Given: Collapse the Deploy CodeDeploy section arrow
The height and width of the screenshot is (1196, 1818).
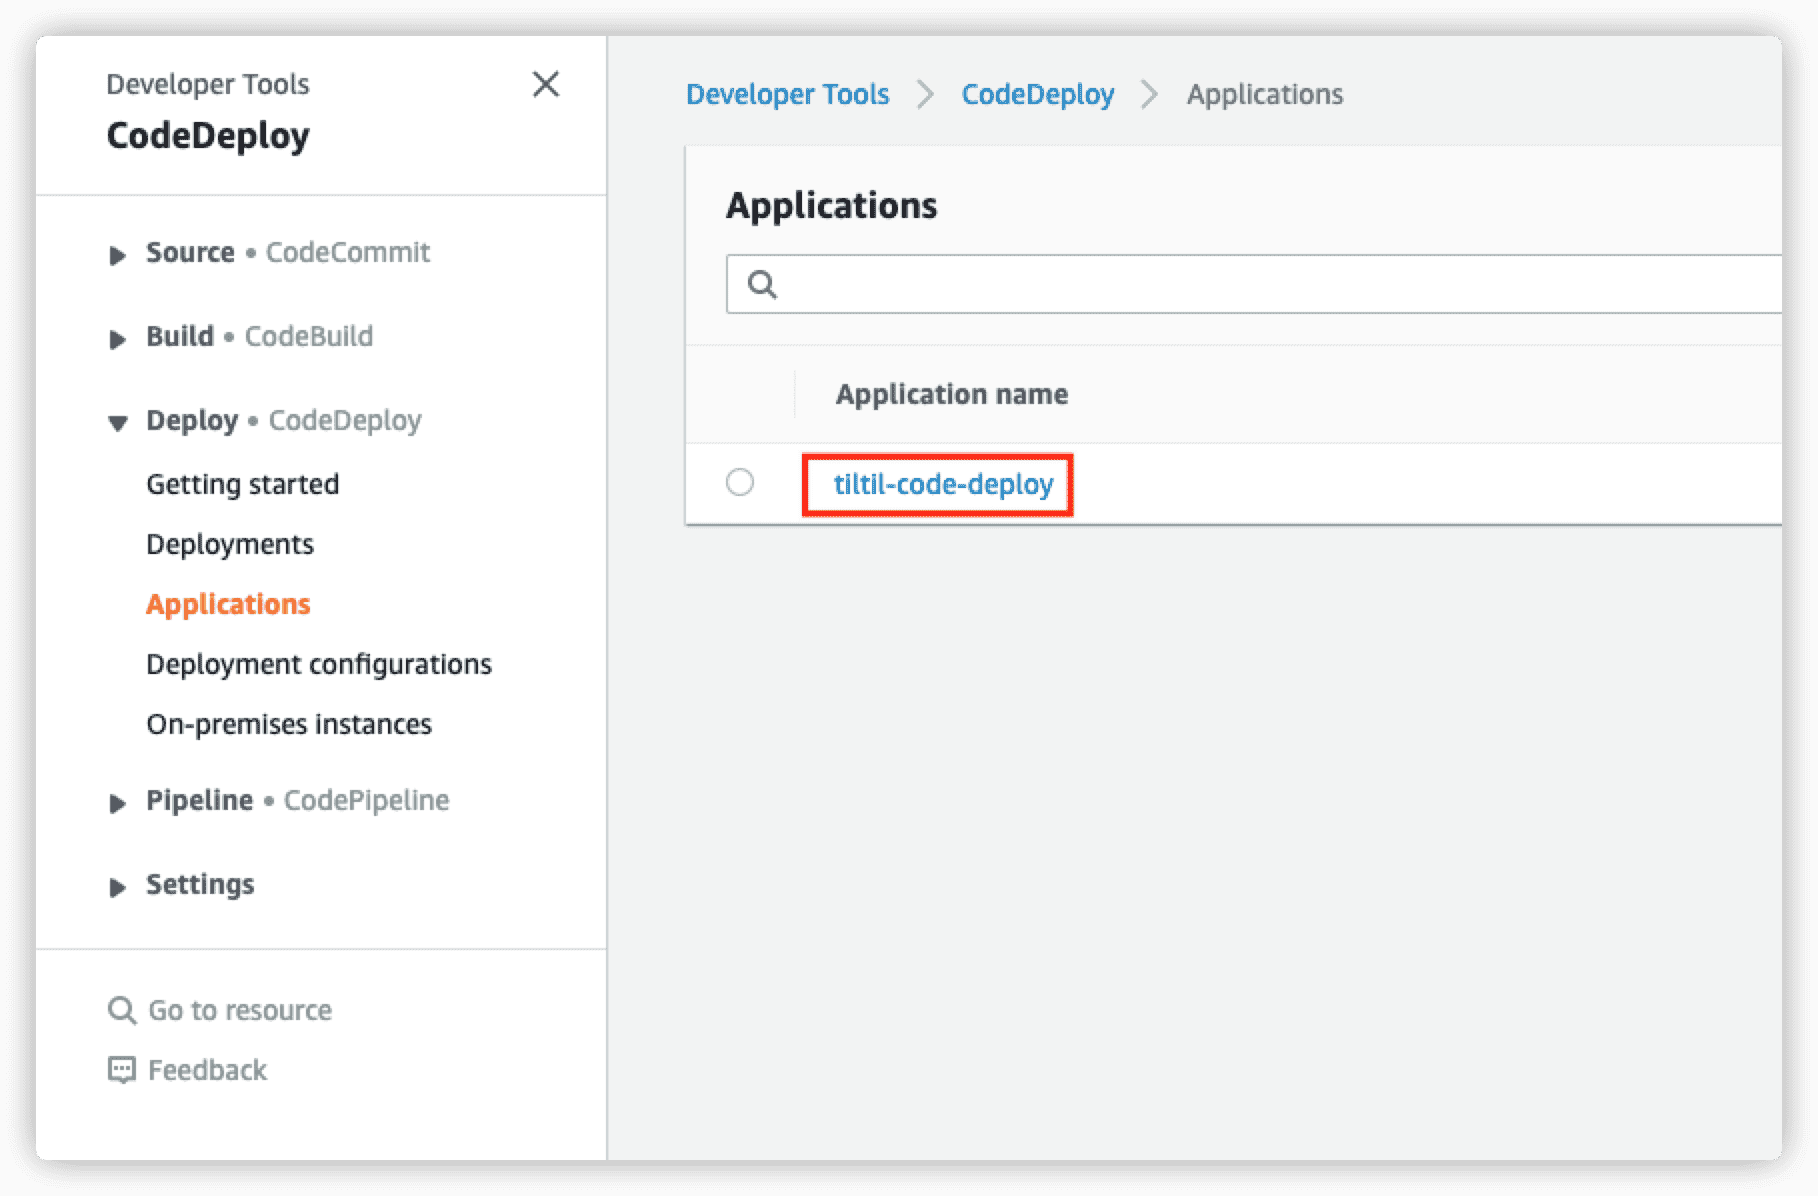Looking at the screenshot, I should (x=117, y=423).
